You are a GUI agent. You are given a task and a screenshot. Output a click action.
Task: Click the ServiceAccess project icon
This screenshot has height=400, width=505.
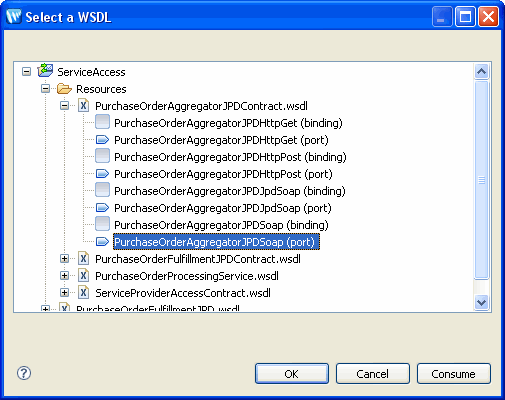(45, 71)
